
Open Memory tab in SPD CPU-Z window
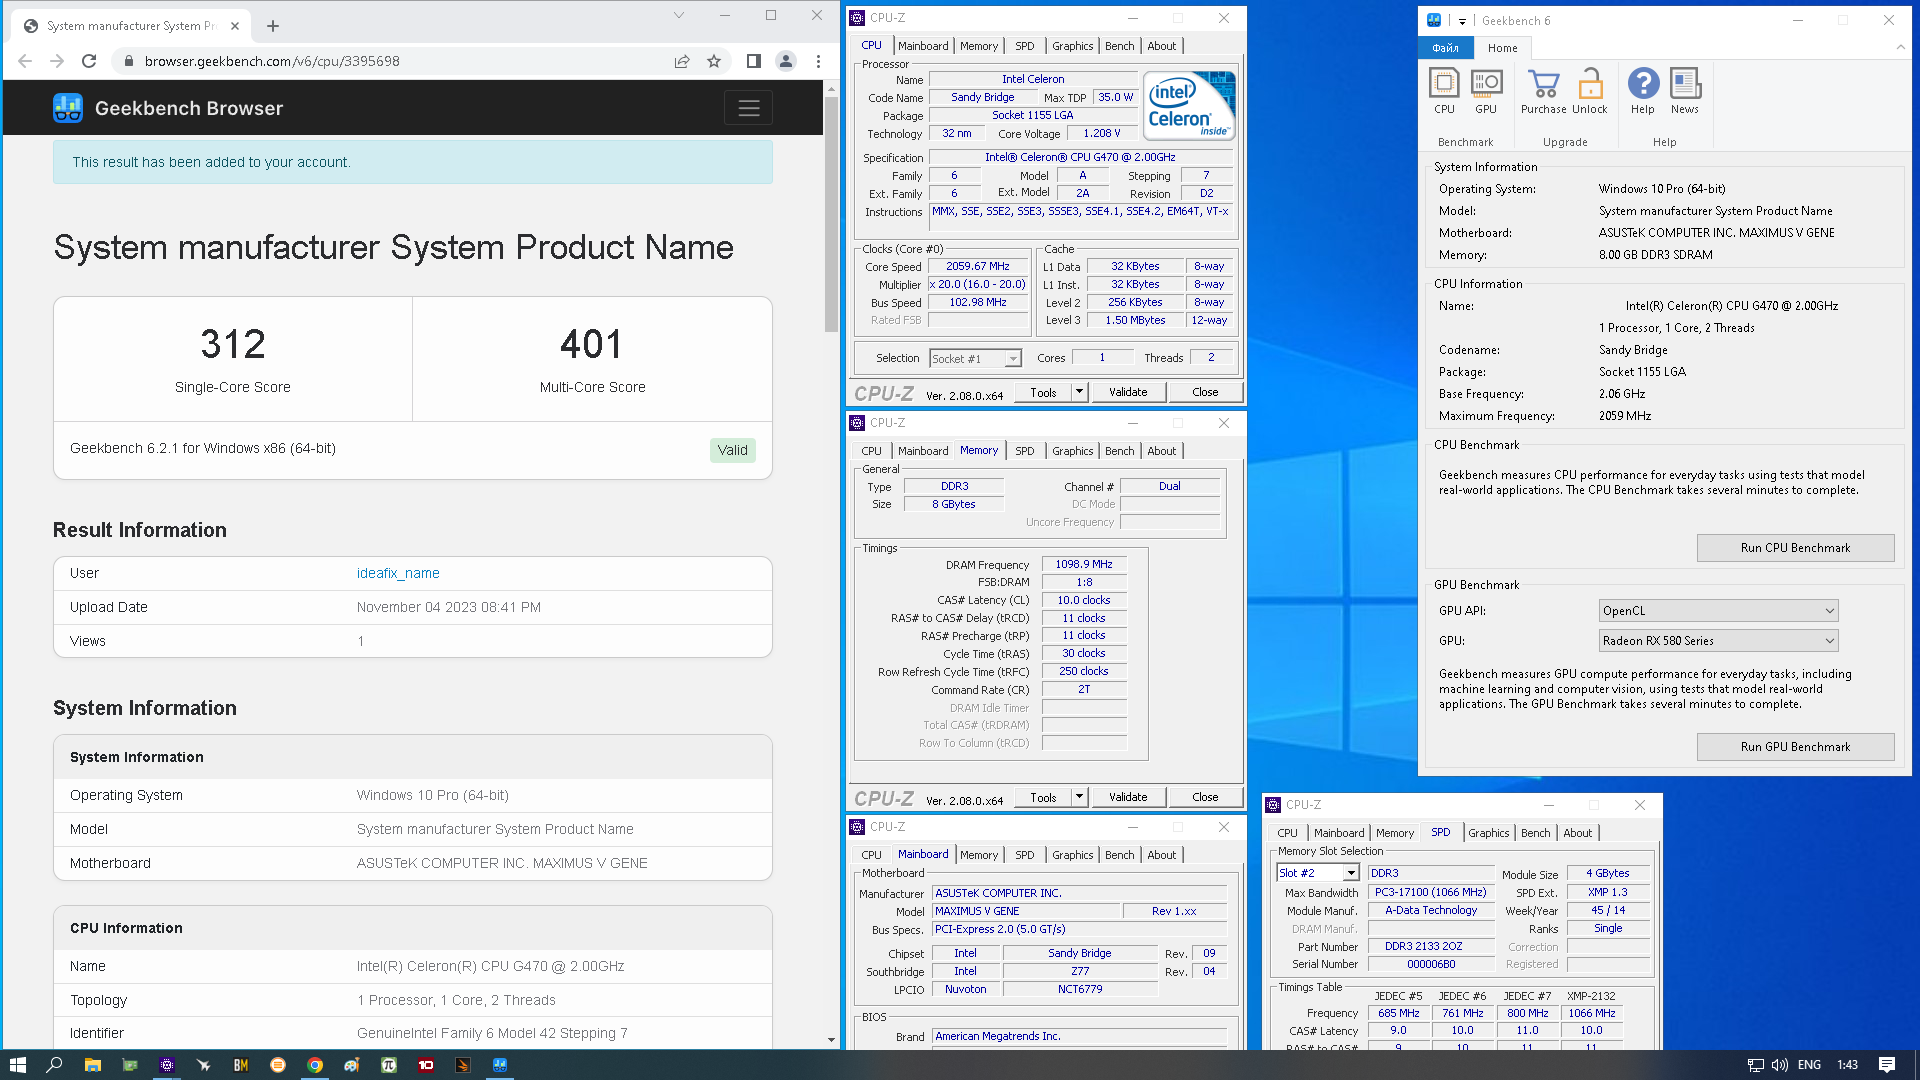[x=1394, y=833]
